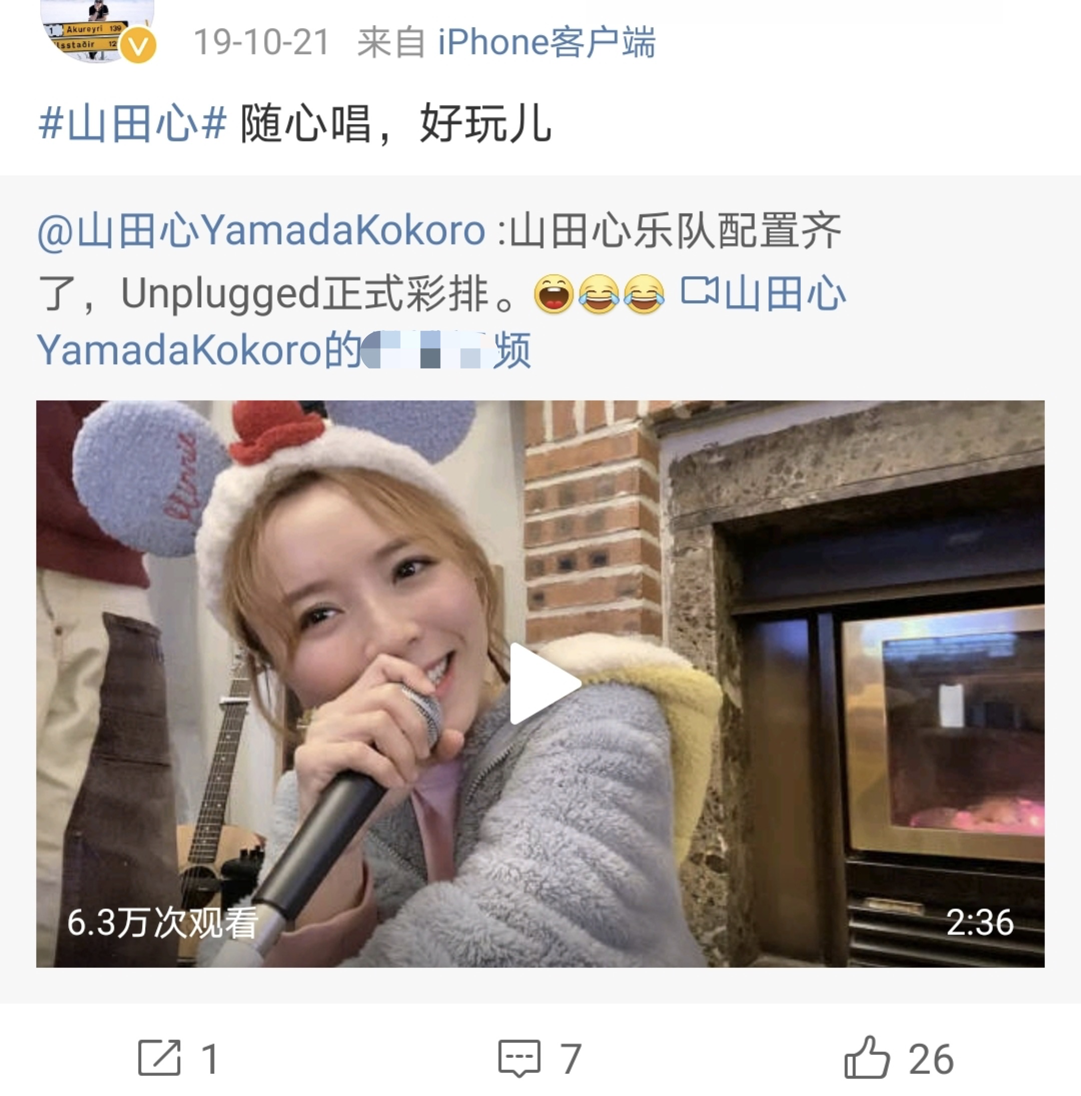The image size is (1081, 1096).
Task: Open @山田心YamadaKokoro mention profile
Action: [x=261, y=231]
